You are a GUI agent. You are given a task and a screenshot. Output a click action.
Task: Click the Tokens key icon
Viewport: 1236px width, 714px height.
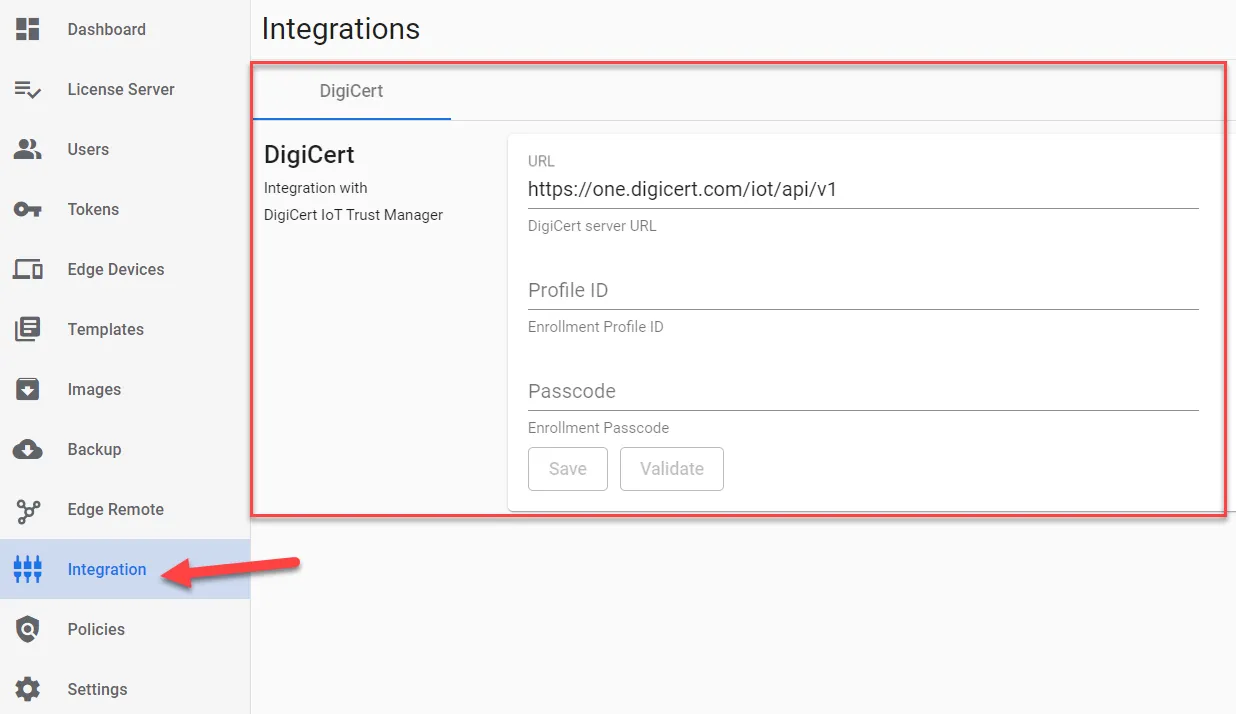coord(28,209)
